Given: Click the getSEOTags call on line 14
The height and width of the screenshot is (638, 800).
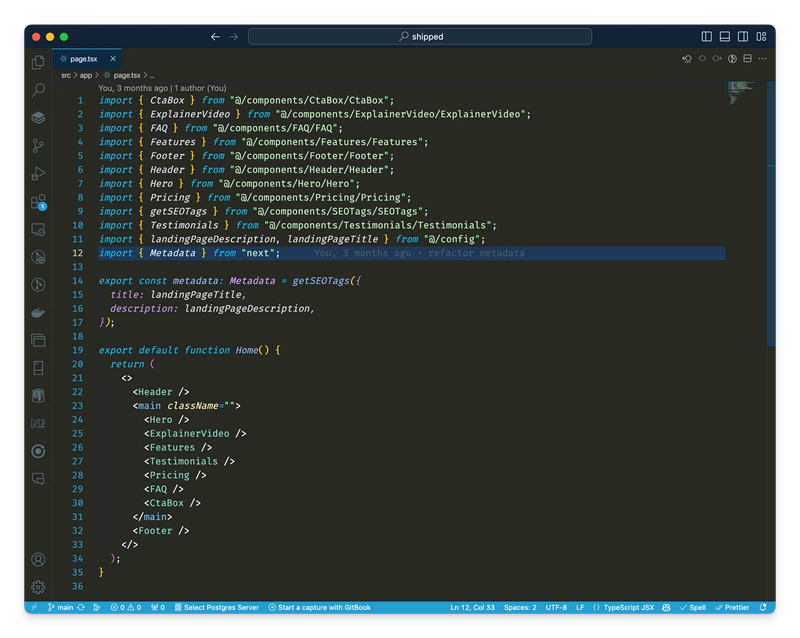Looking at the screenshot, I should (x=320, y=281).
